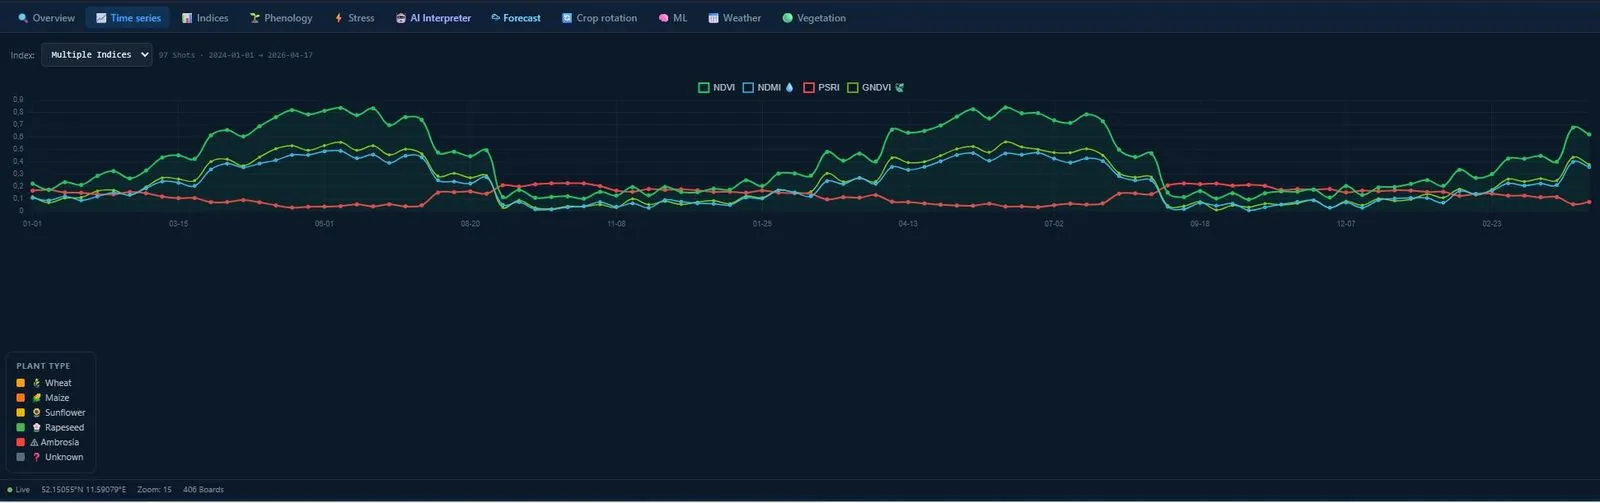Click the 04-13 date label on axis
The height and width of the screenshot is (503, 1600).
(908, 224)
